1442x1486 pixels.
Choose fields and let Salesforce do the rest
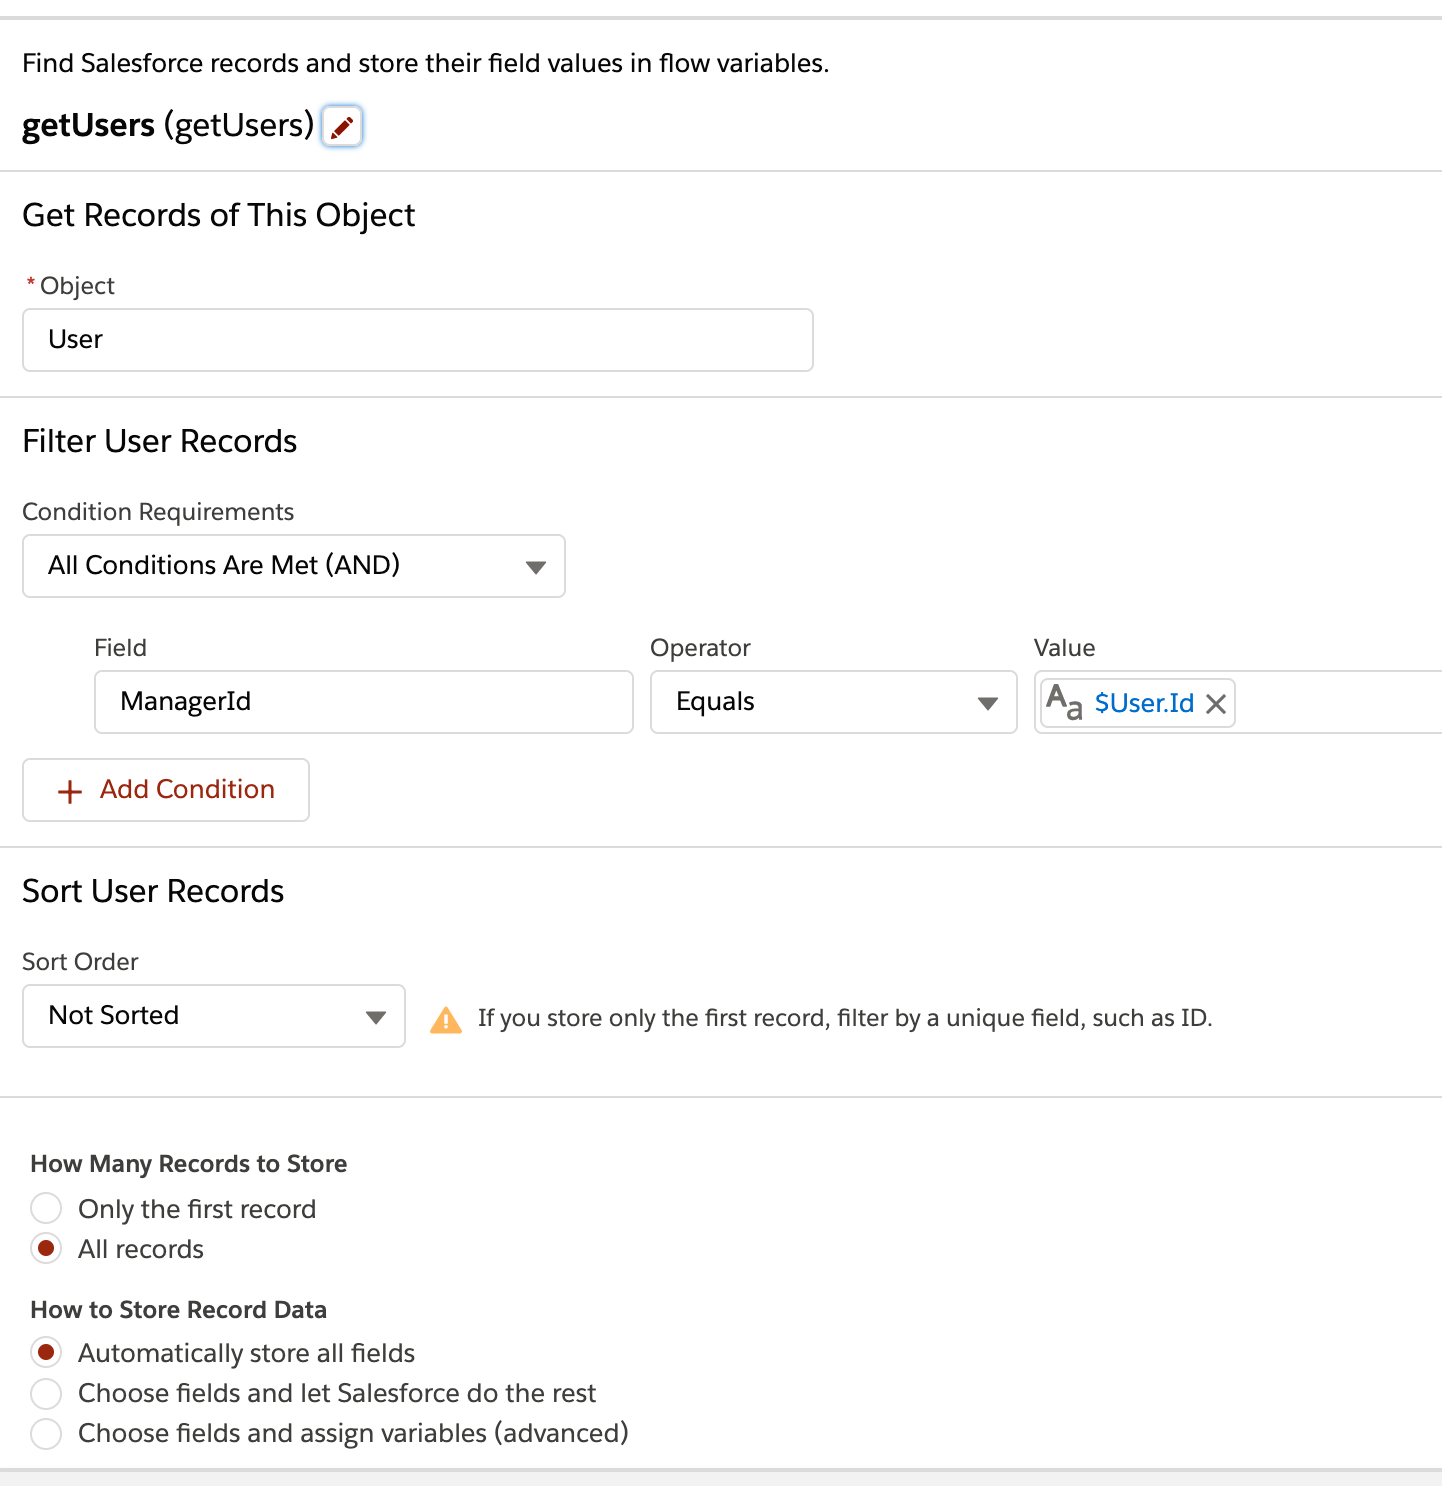click(x=46, y=1393)
